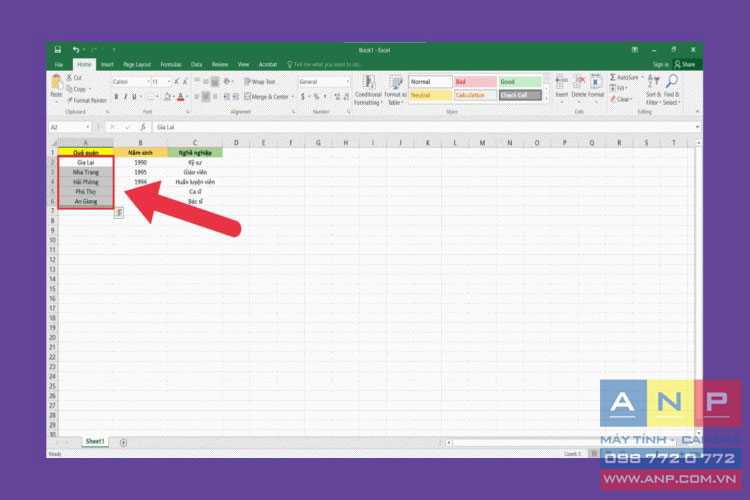The width and height of the screenshot is (750, 500).
Task: Open the font size 11 dropdown
Action: tap(168, 82)
